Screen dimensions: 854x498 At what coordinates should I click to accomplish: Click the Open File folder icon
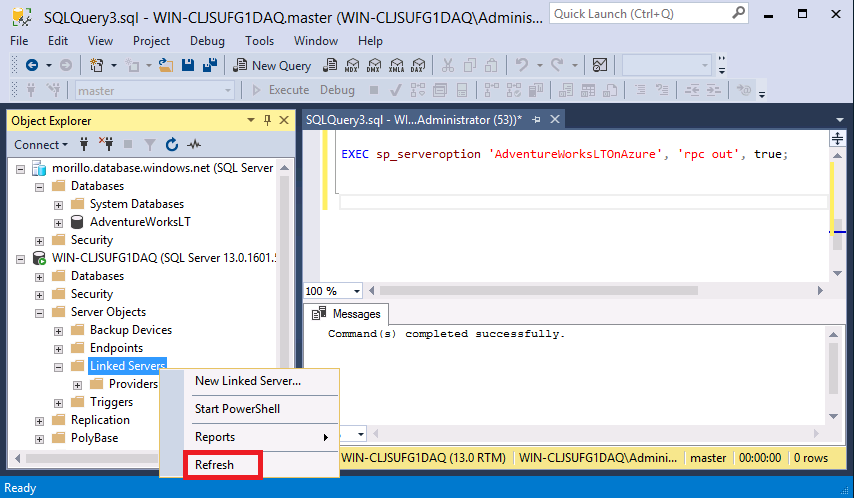pos(166,65)
